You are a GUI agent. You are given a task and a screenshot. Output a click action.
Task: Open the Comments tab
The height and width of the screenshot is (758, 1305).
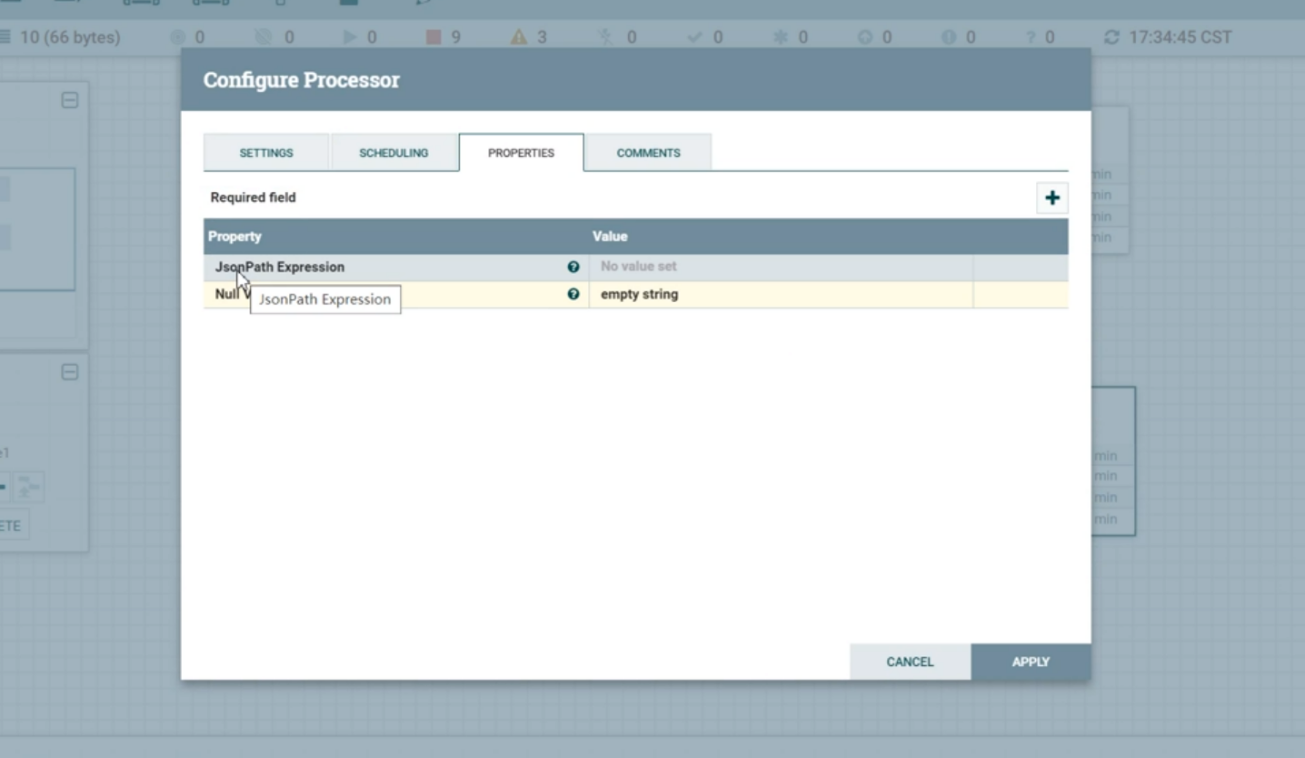648,153
